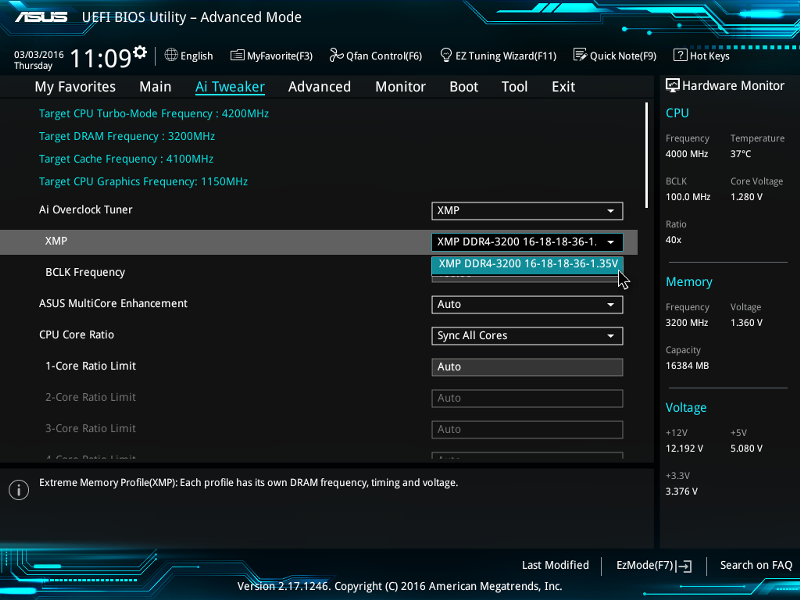Click Core Voltage value 1.280 V

click(746, 196)
